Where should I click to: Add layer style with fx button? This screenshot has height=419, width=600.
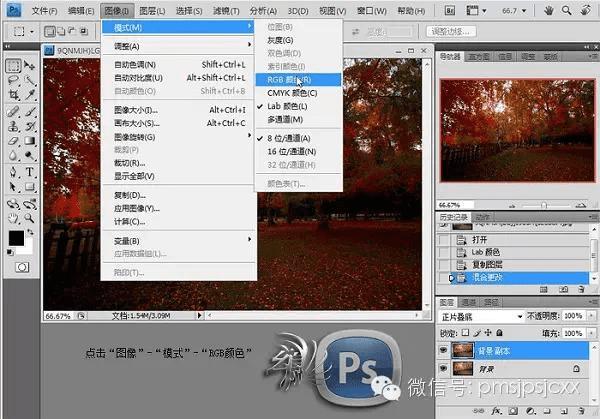click(x=496, y=411)
